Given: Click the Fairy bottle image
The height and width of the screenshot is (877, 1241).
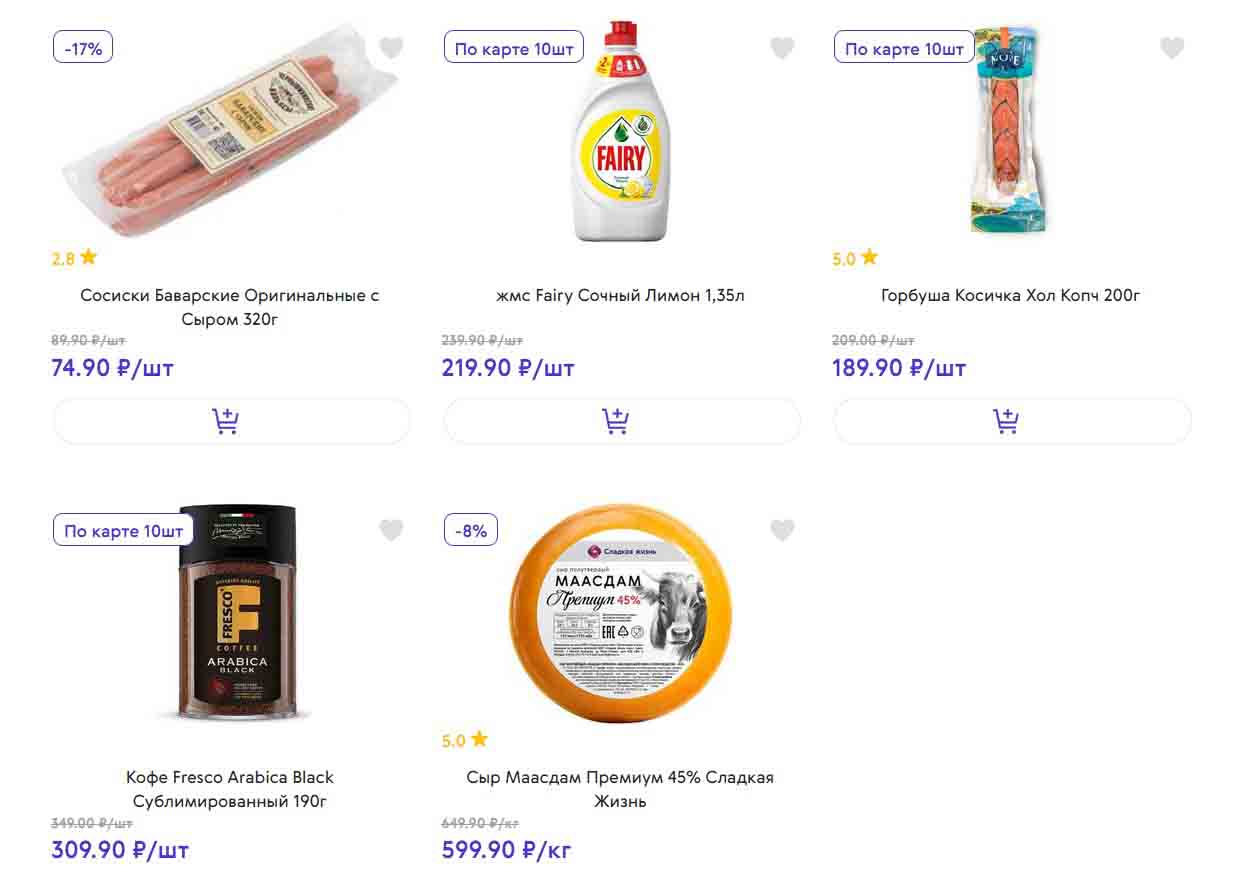Looking at the screenshot, I should point(620,135).
